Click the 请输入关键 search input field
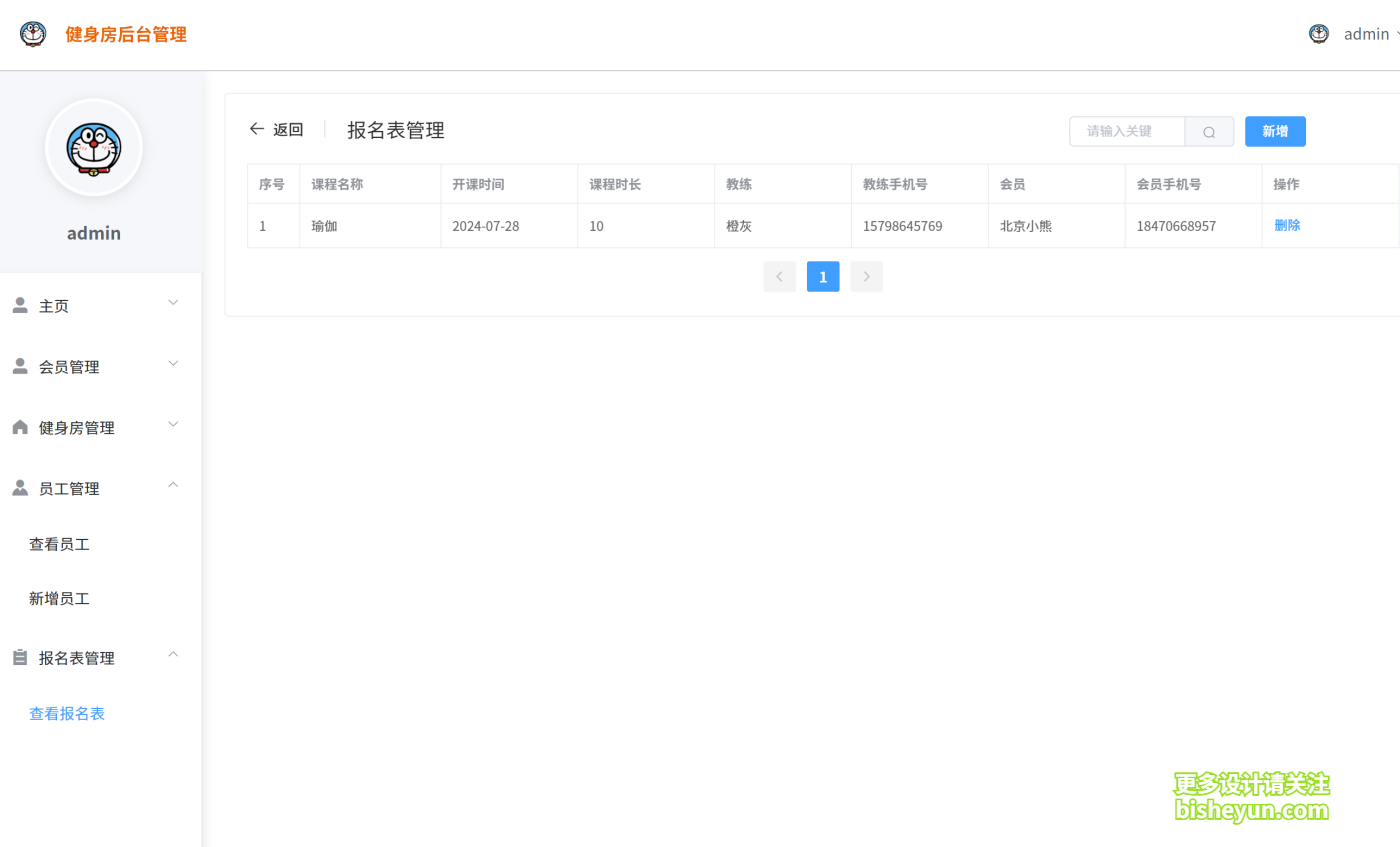Viewport: 1400px width, 847px height. (1127, 131)
